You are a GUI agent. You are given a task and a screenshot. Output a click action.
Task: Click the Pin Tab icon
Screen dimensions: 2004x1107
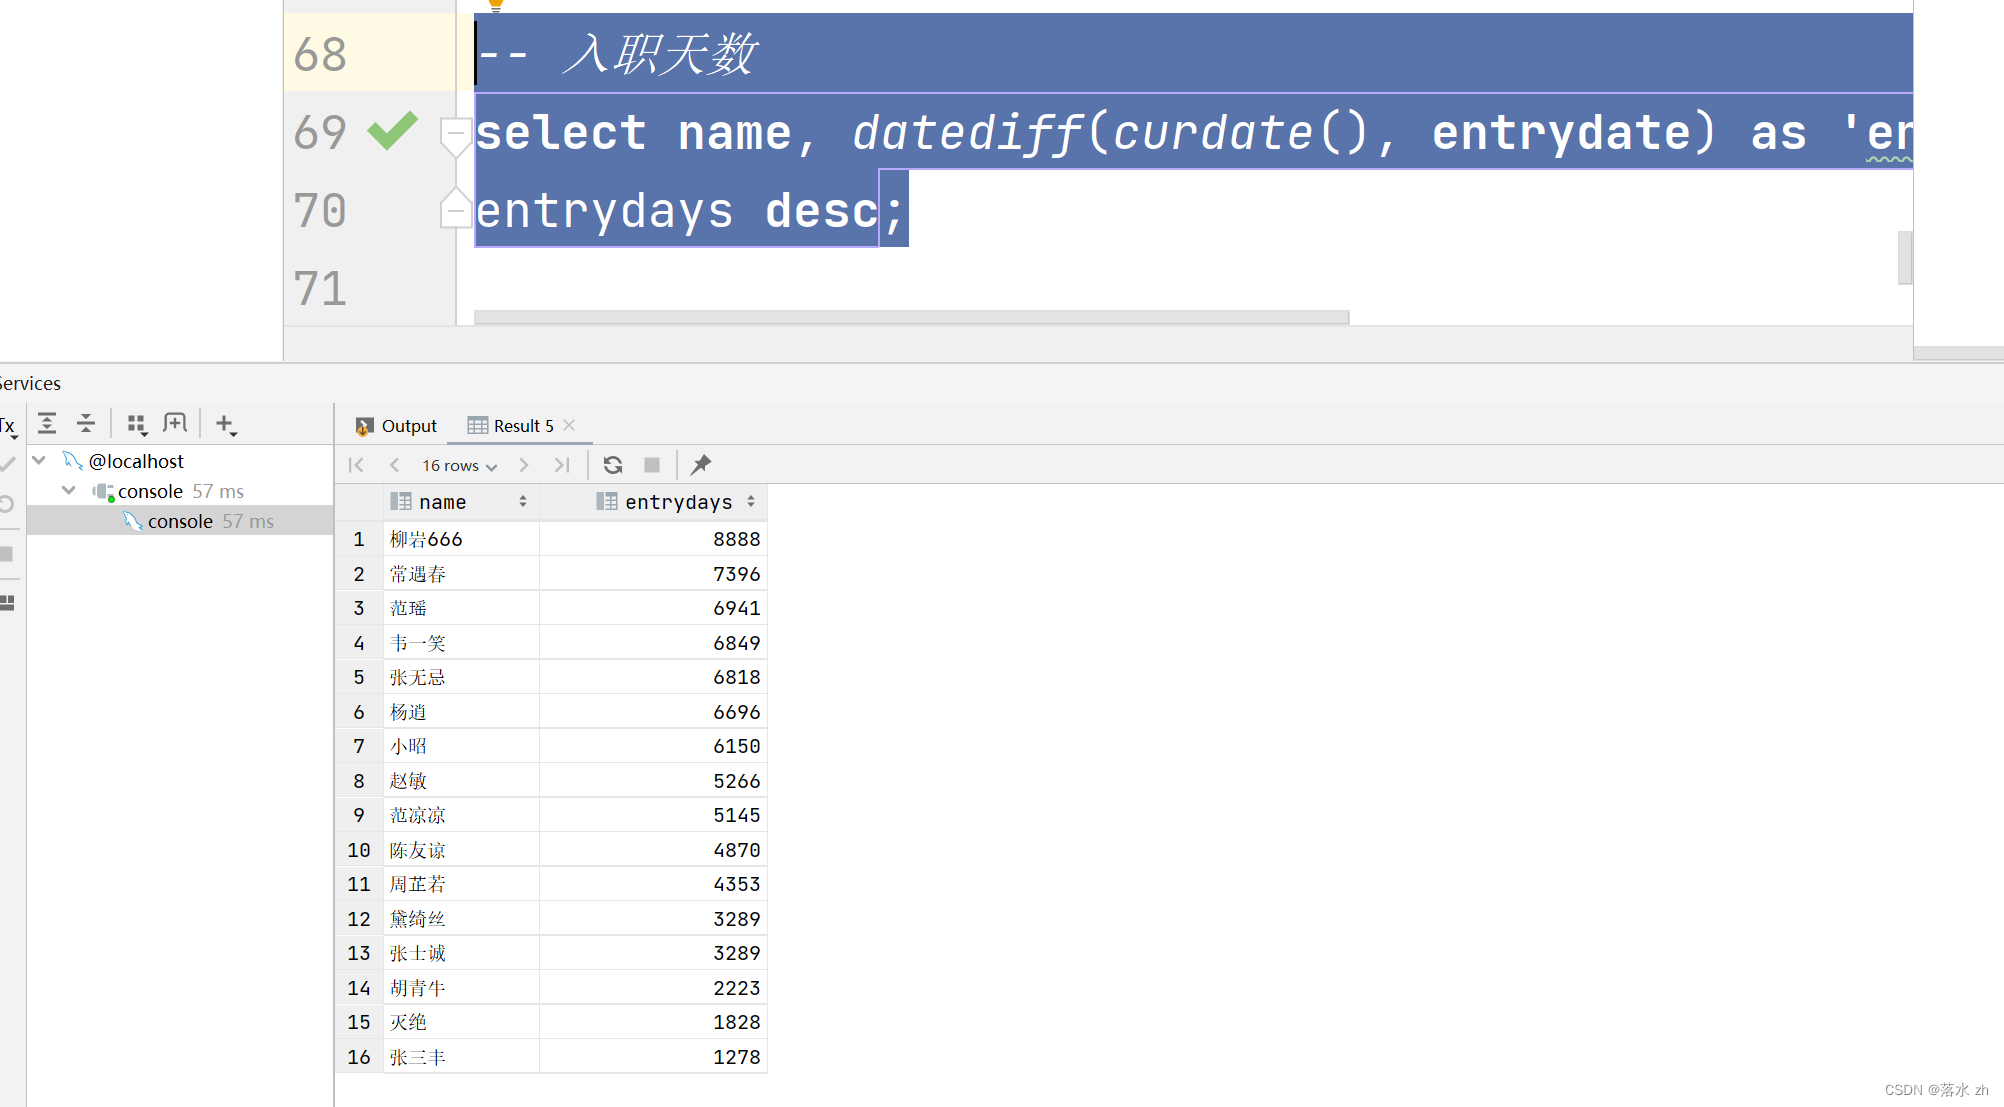tap(701, 465)
